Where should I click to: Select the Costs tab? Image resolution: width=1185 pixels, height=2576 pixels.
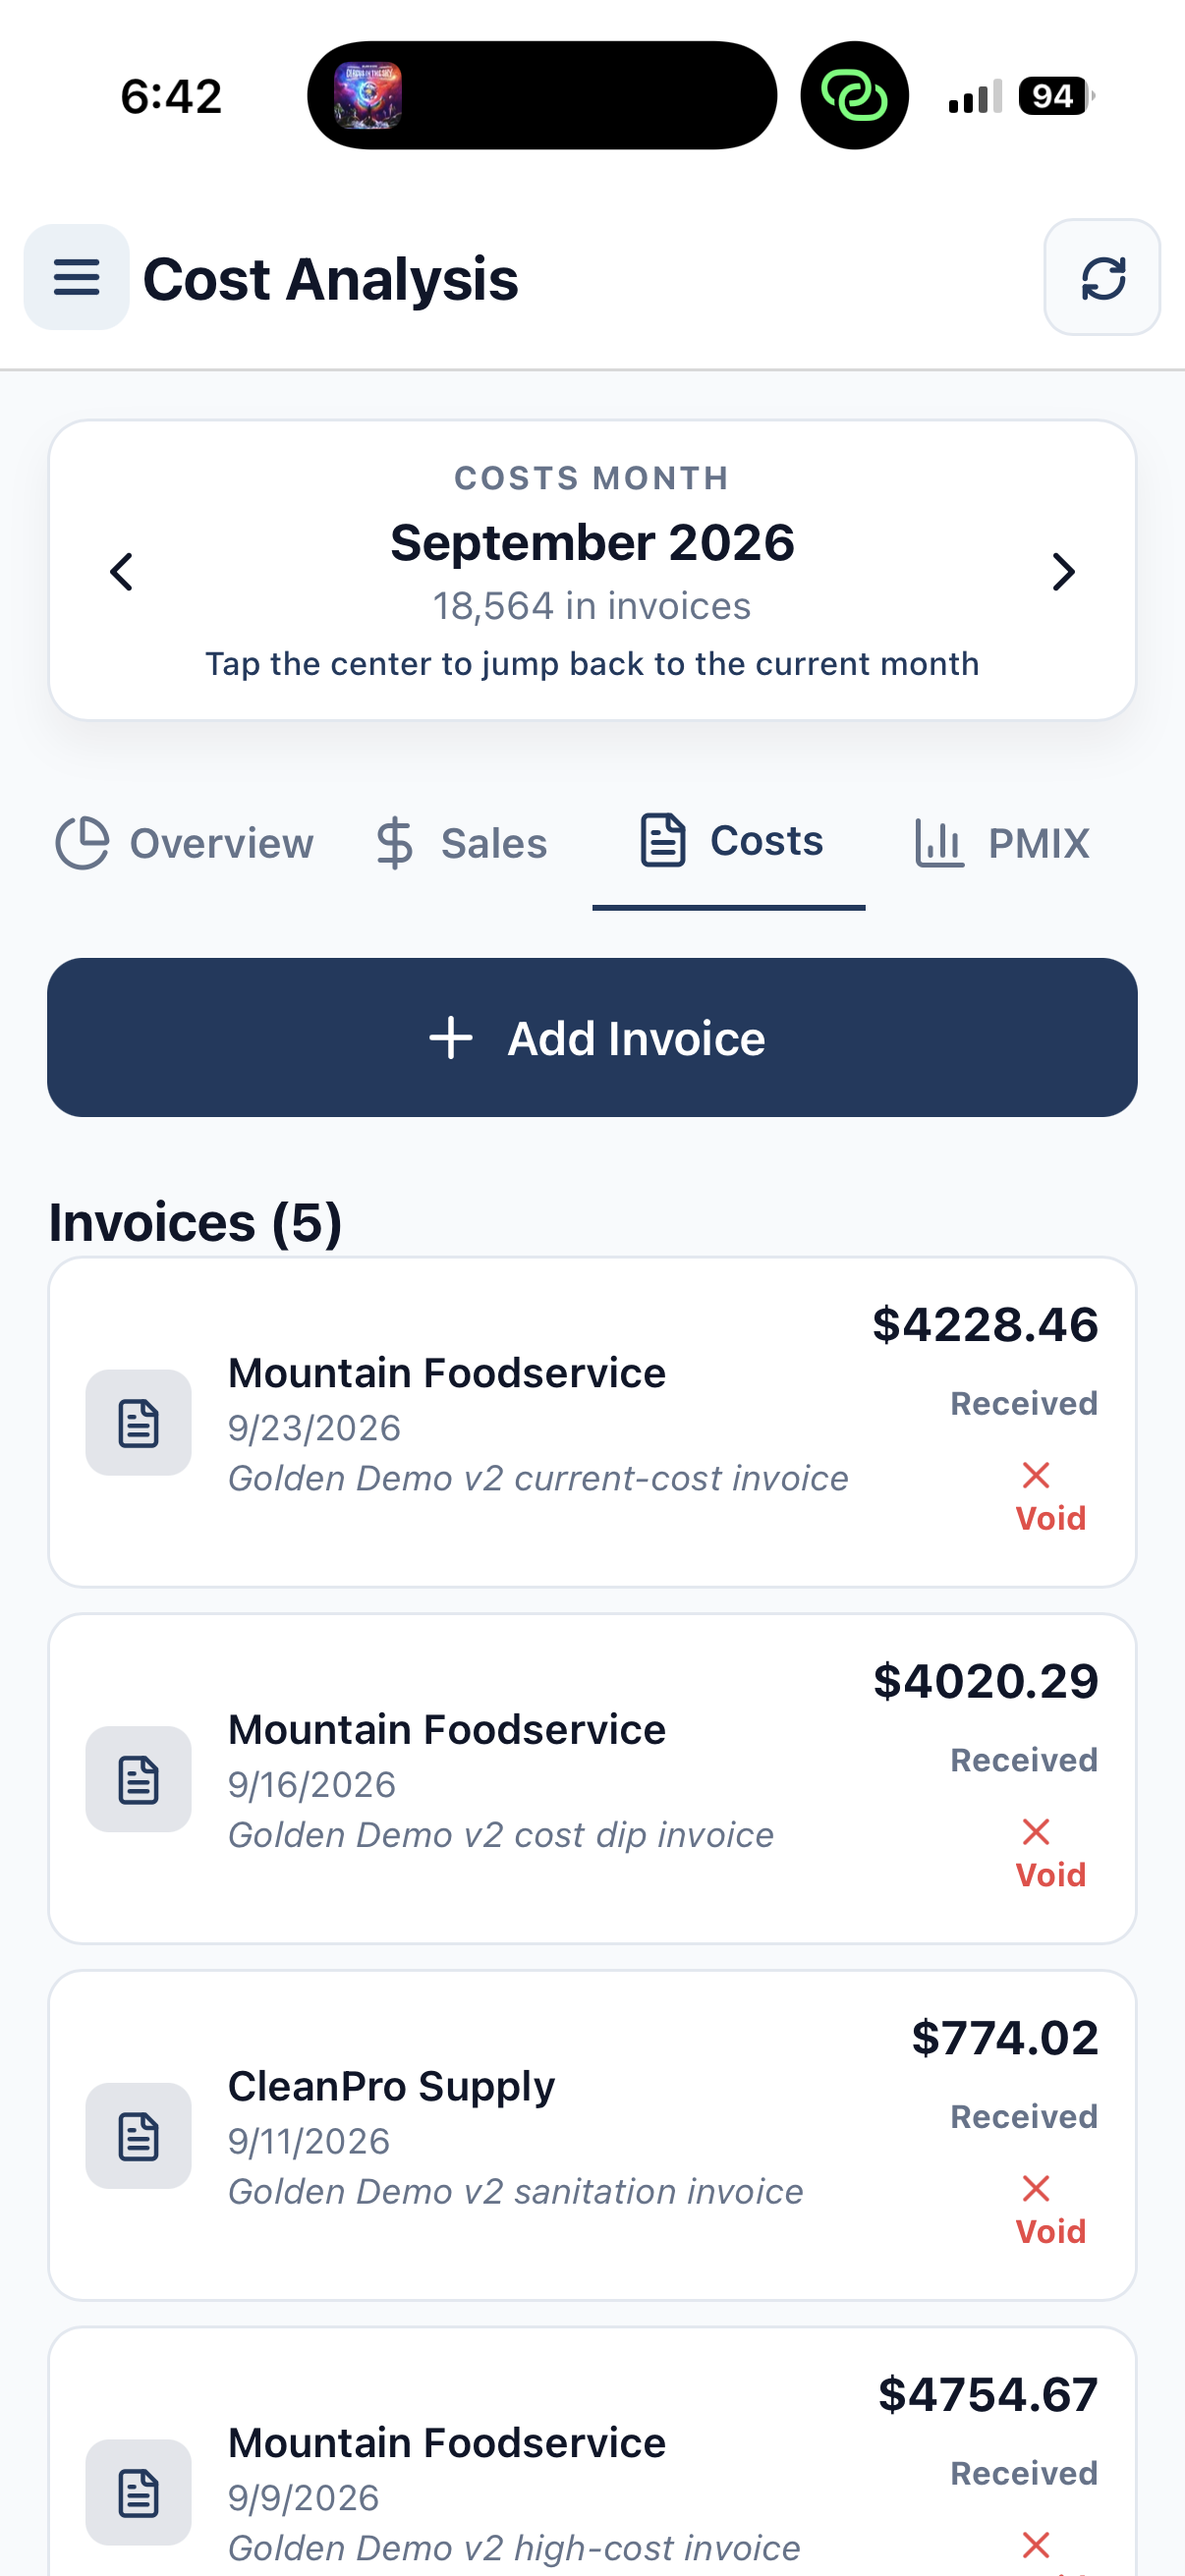[730, 841]
